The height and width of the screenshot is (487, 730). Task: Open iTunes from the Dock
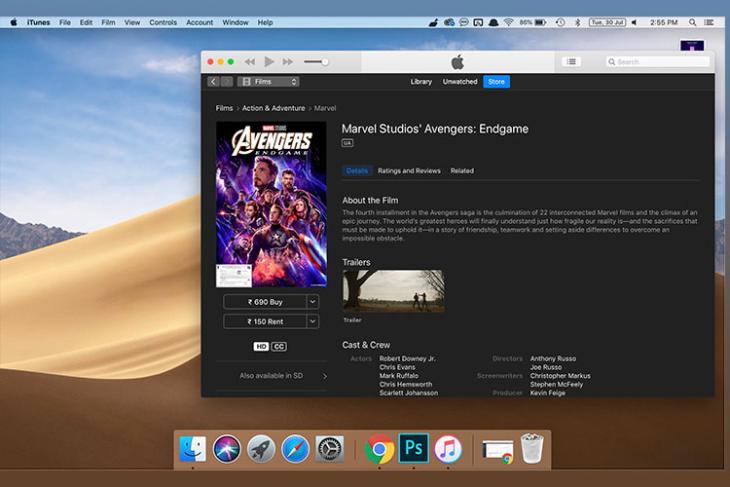(x=448, y=449)
